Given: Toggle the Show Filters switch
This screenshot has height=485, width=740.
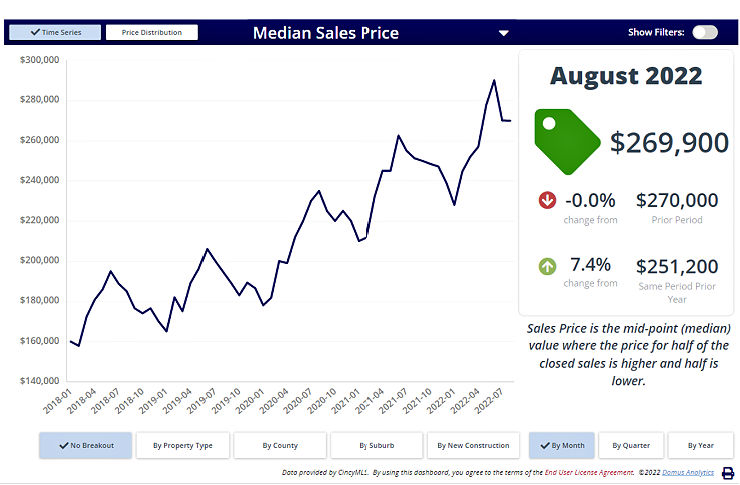Looking at the screenshot, I should [704, 32].
